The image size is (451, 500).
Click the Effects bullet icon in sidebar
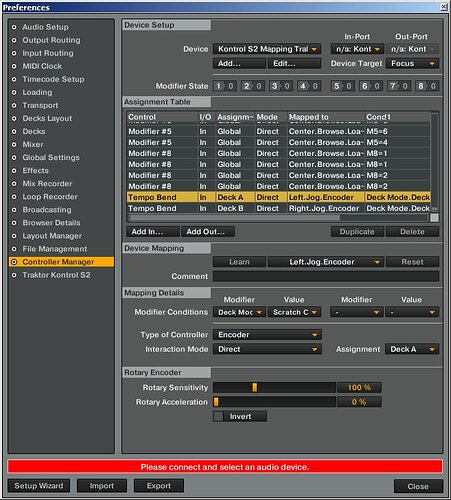pyautogui.click(x=14, y=171)
